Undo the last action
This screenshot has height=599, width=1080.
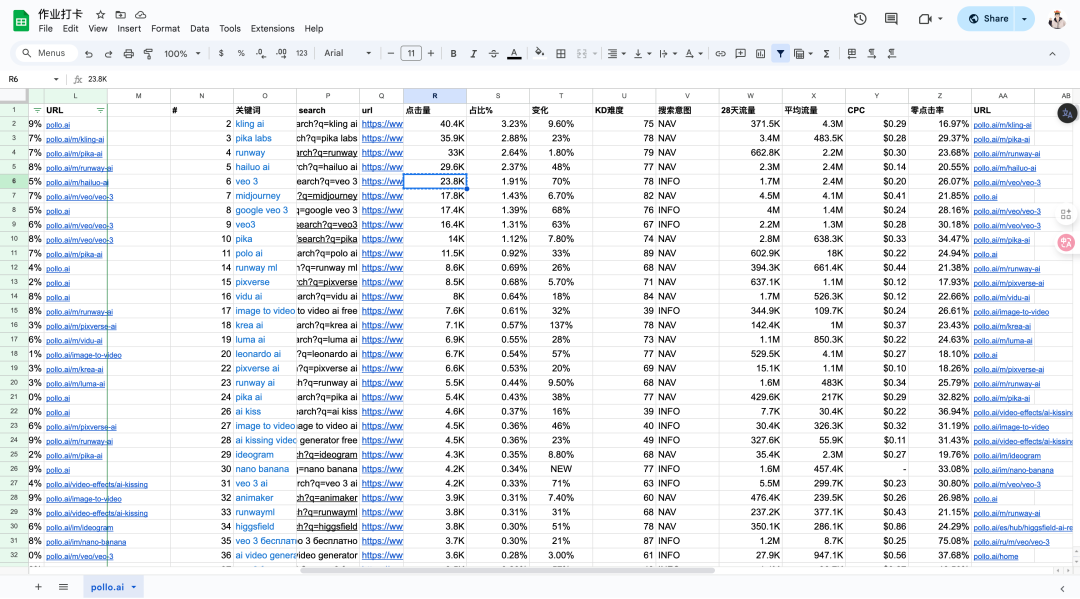[x=89, y=54]
